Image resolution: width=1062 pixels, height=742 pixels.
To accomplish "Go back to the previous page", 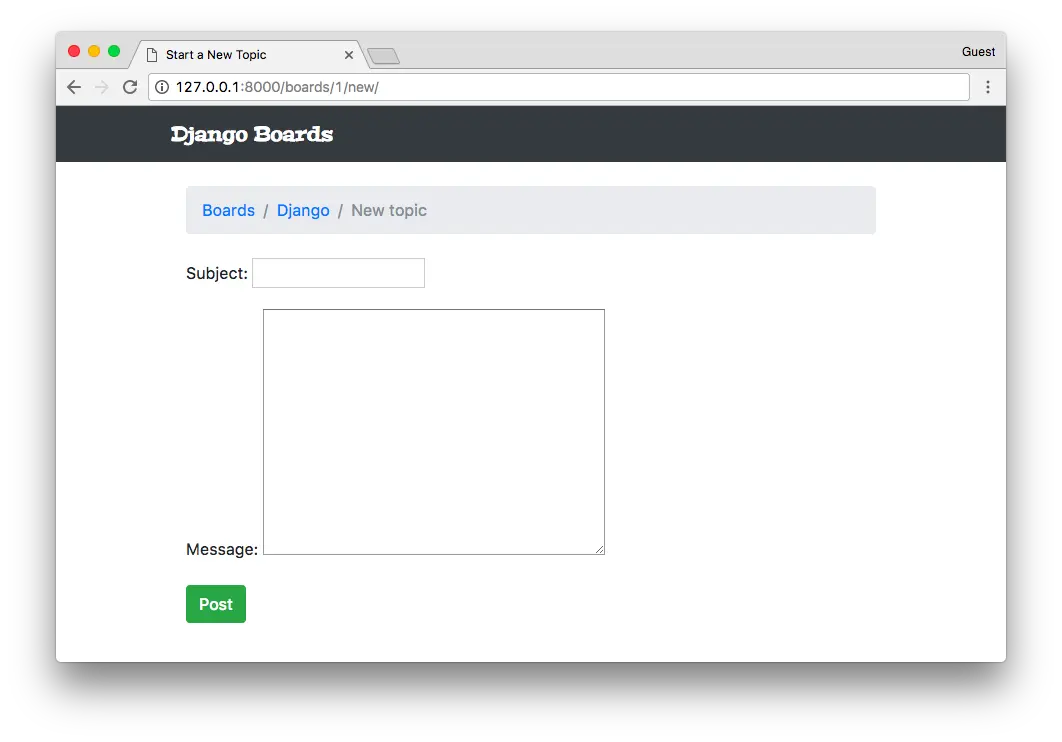I will click(74, 87).
